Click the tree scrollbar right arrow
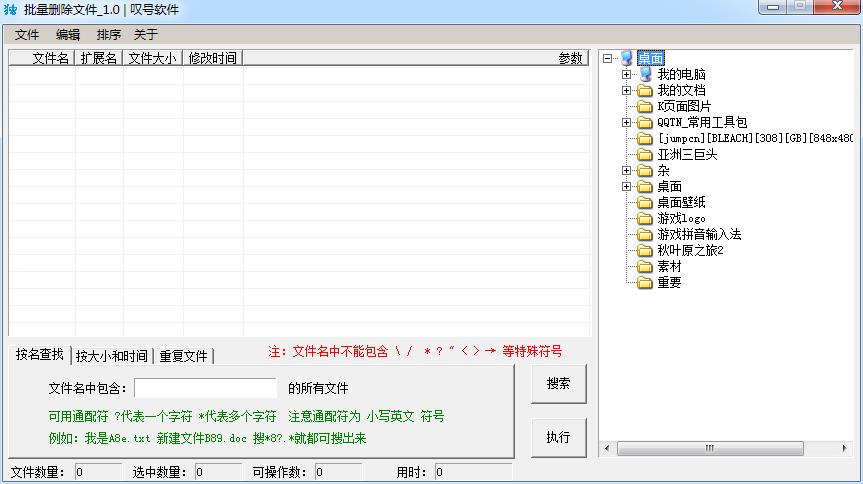Image resolution: width=863 pixels, height=484 pixels. [845, 448]
